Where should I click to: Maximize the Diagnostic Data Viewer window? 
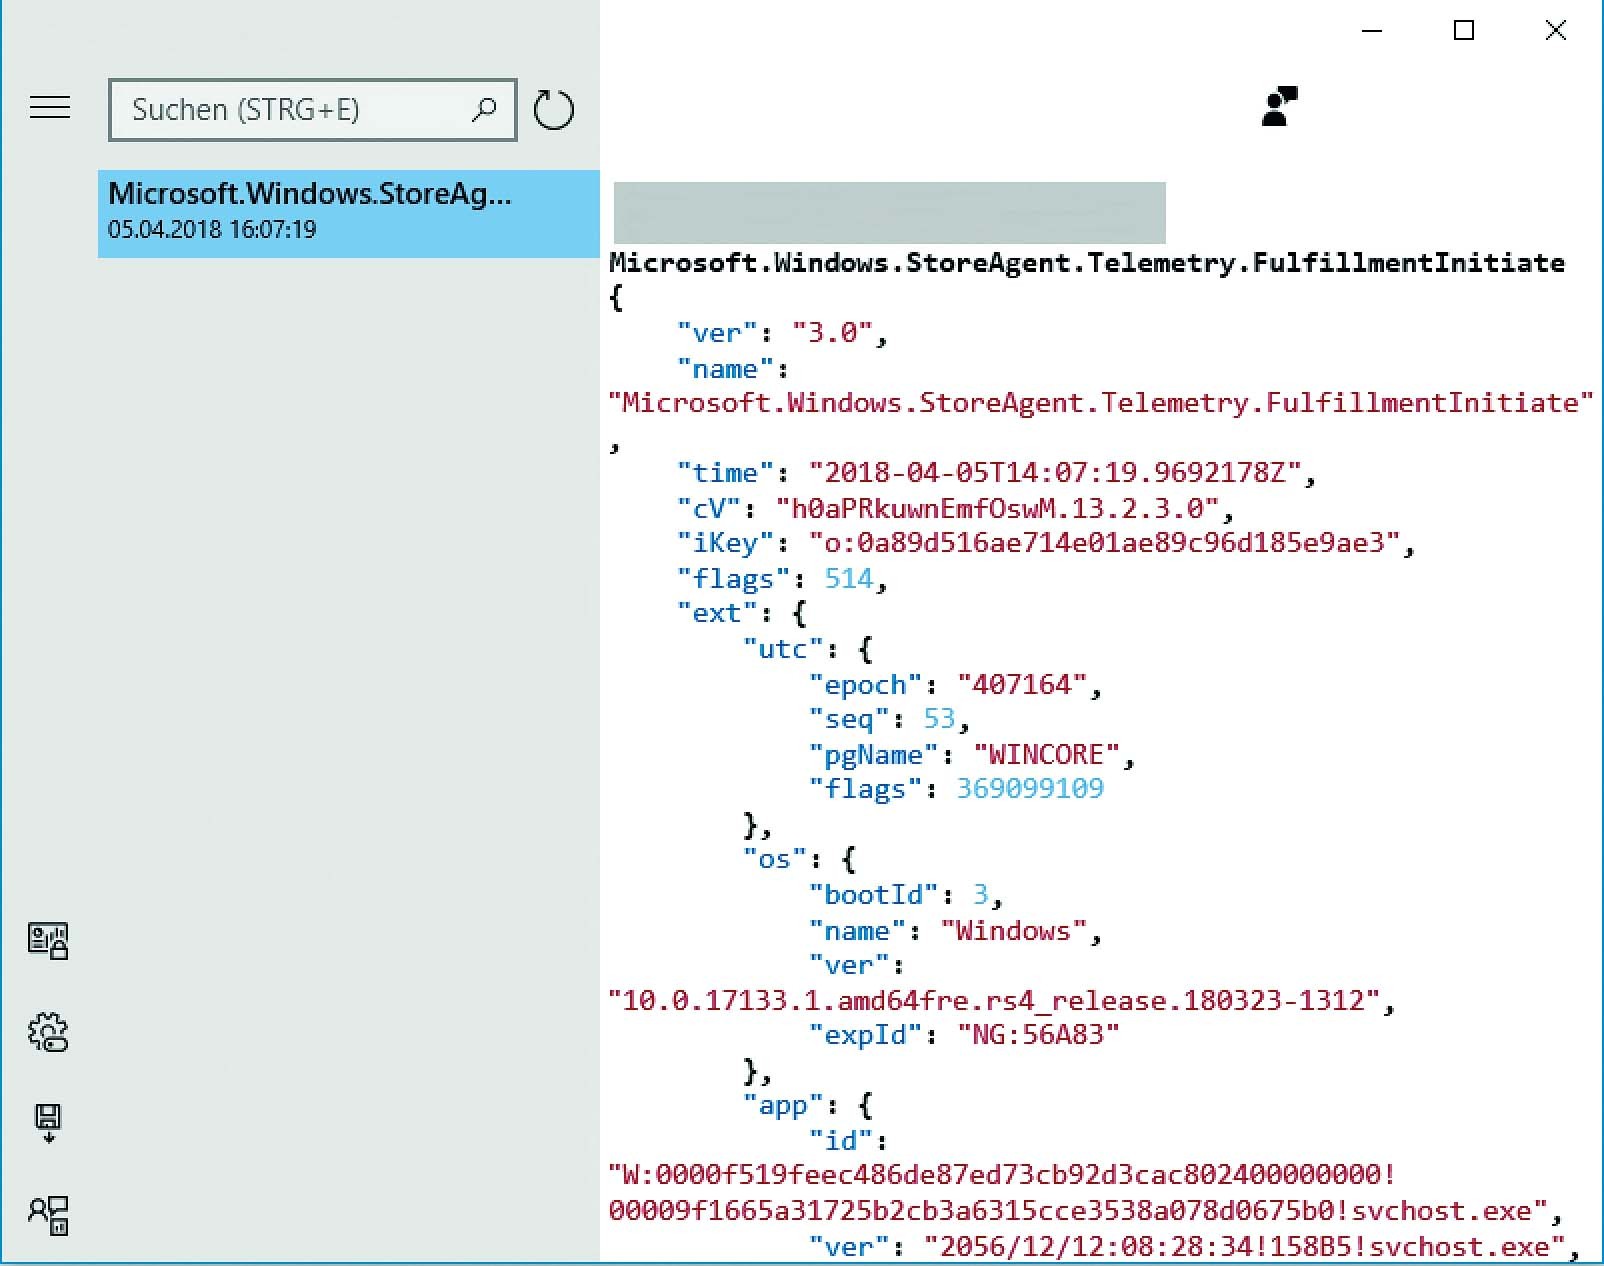pos(1463,31)
